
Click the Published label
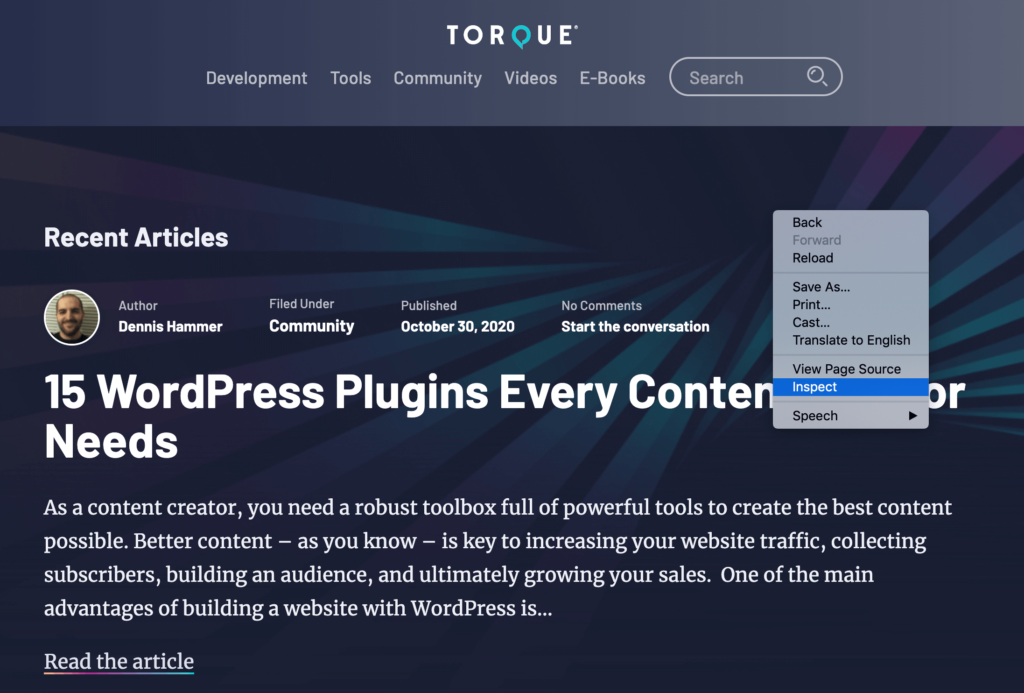point(429,306)
